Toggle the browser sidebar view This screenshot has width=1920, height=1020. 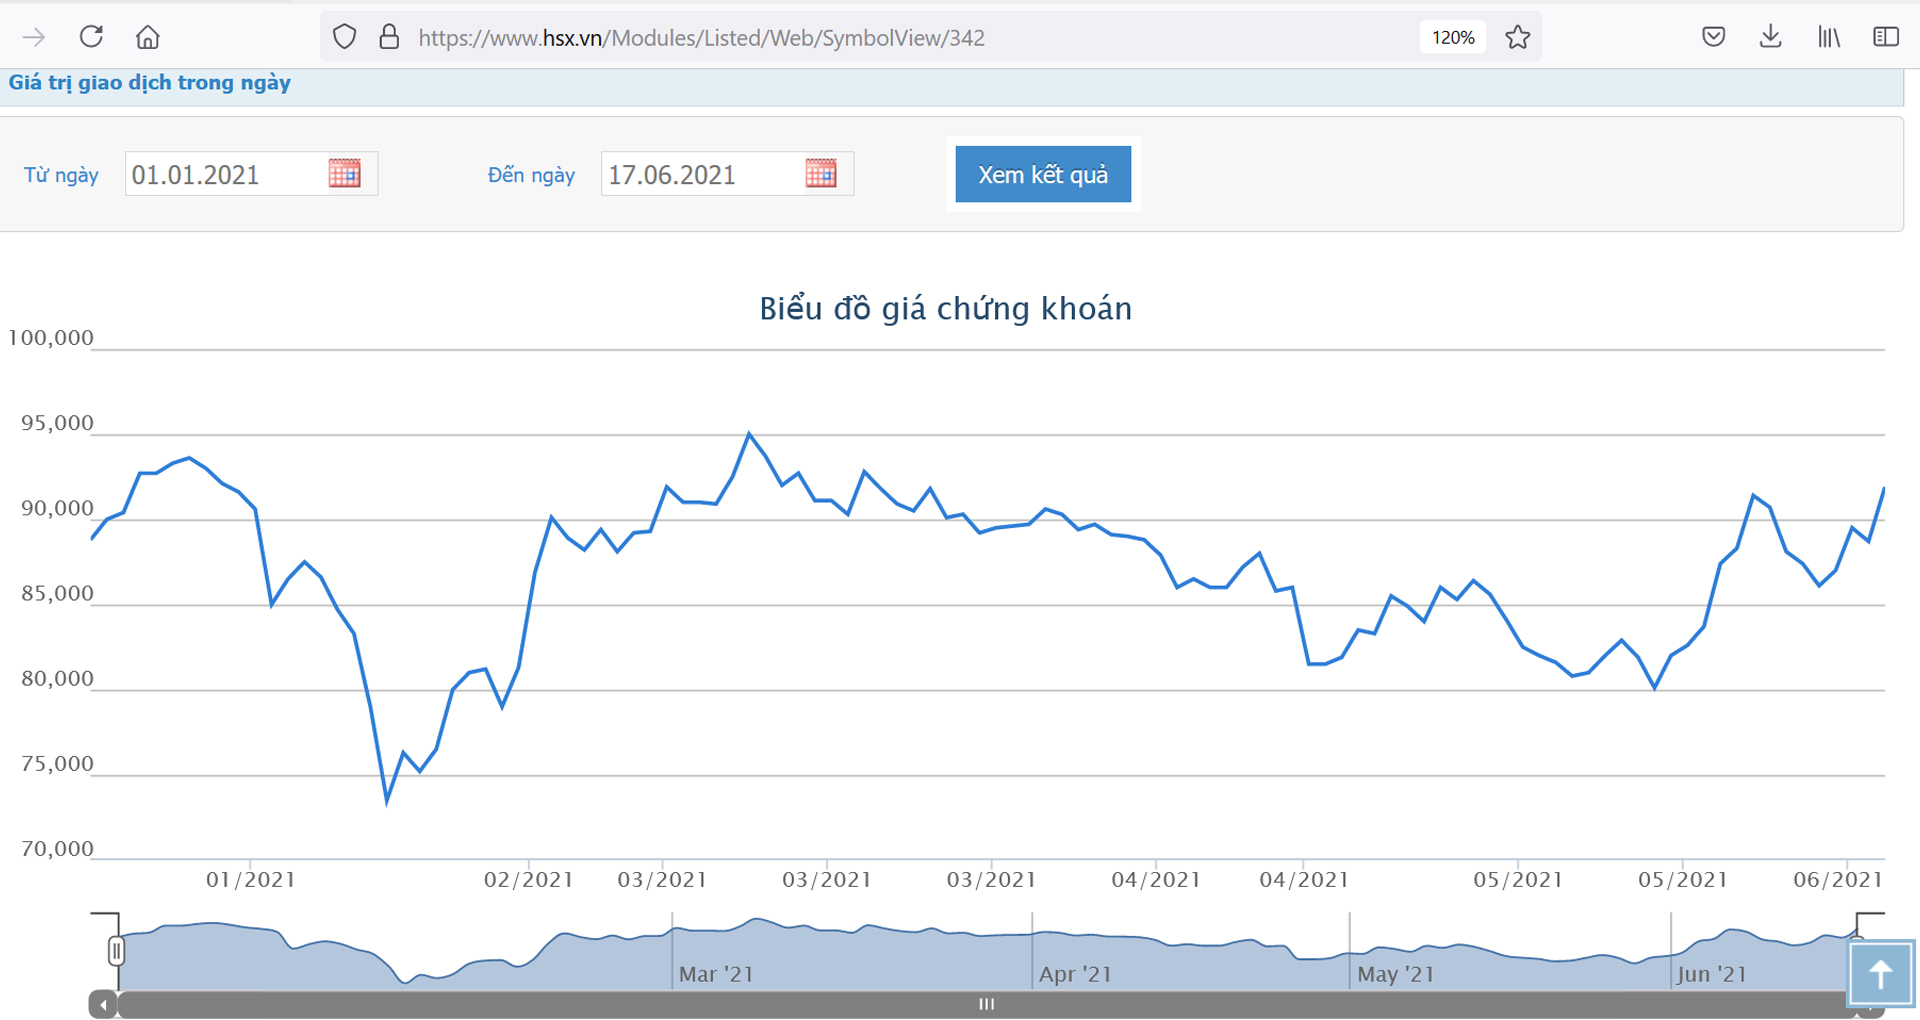click(1885, 38)
